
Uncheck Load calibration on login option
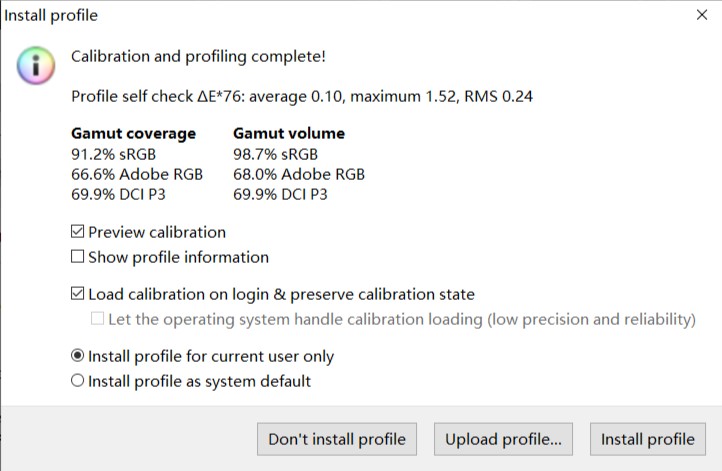coord(78,294)
